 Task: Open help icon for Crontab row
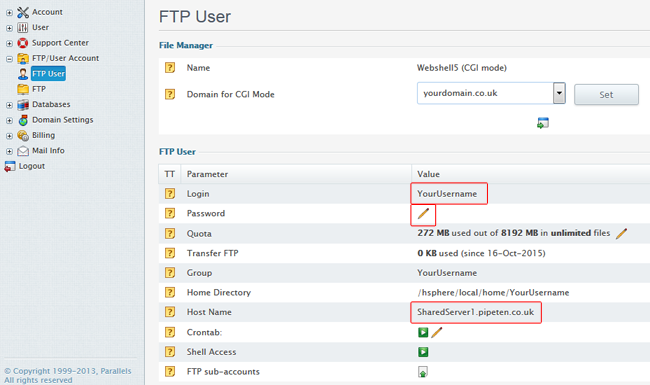(x=170, y=332)
